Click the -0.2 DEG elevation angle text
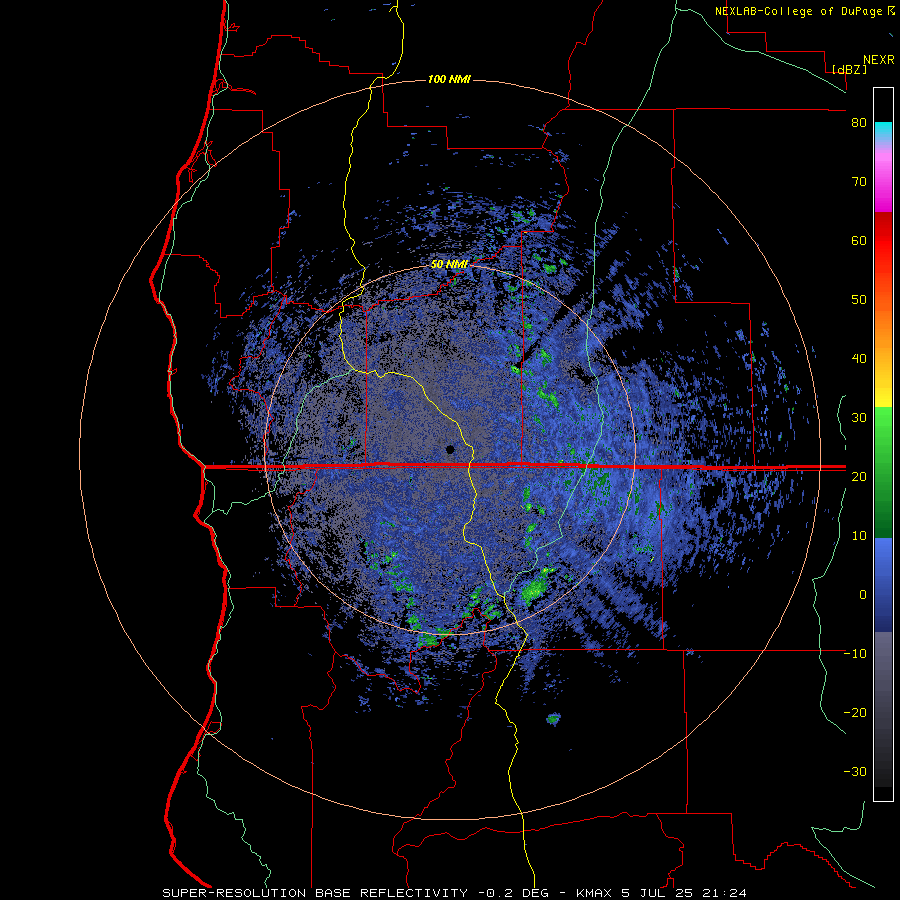The height and width of the screenshot is (900, 900). [x=513, y=893]
